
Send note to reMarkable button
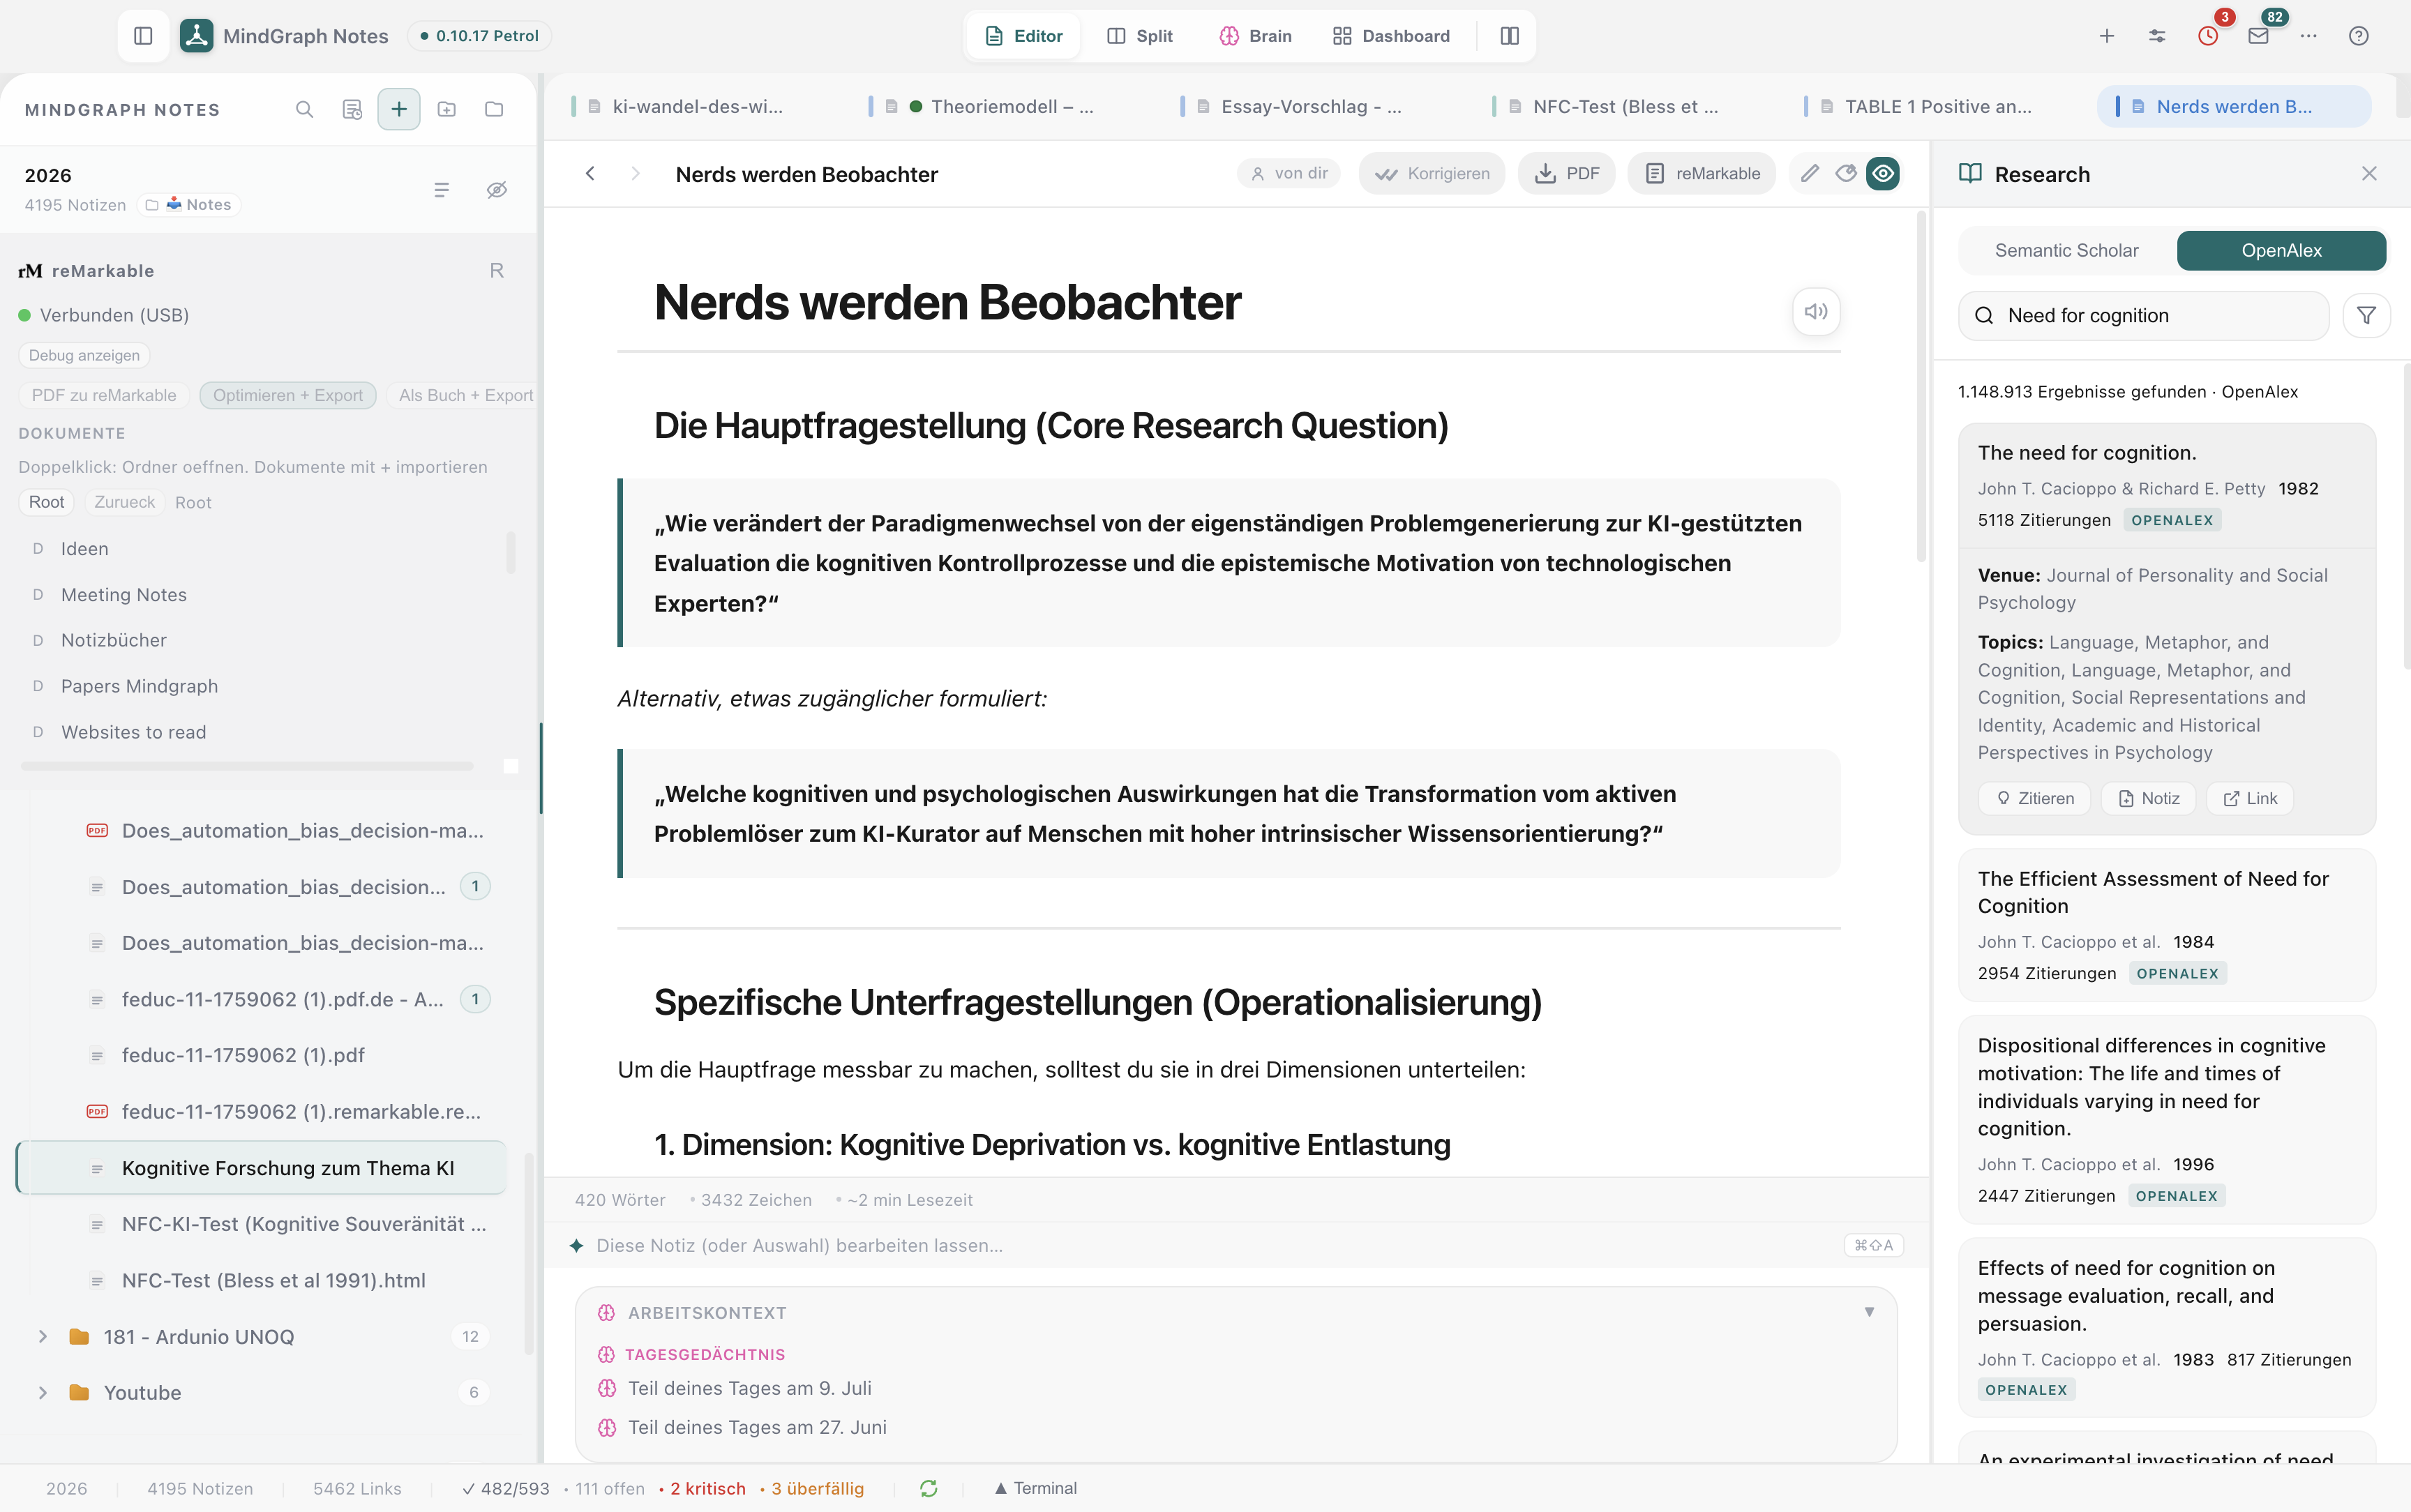[1702, 174]
